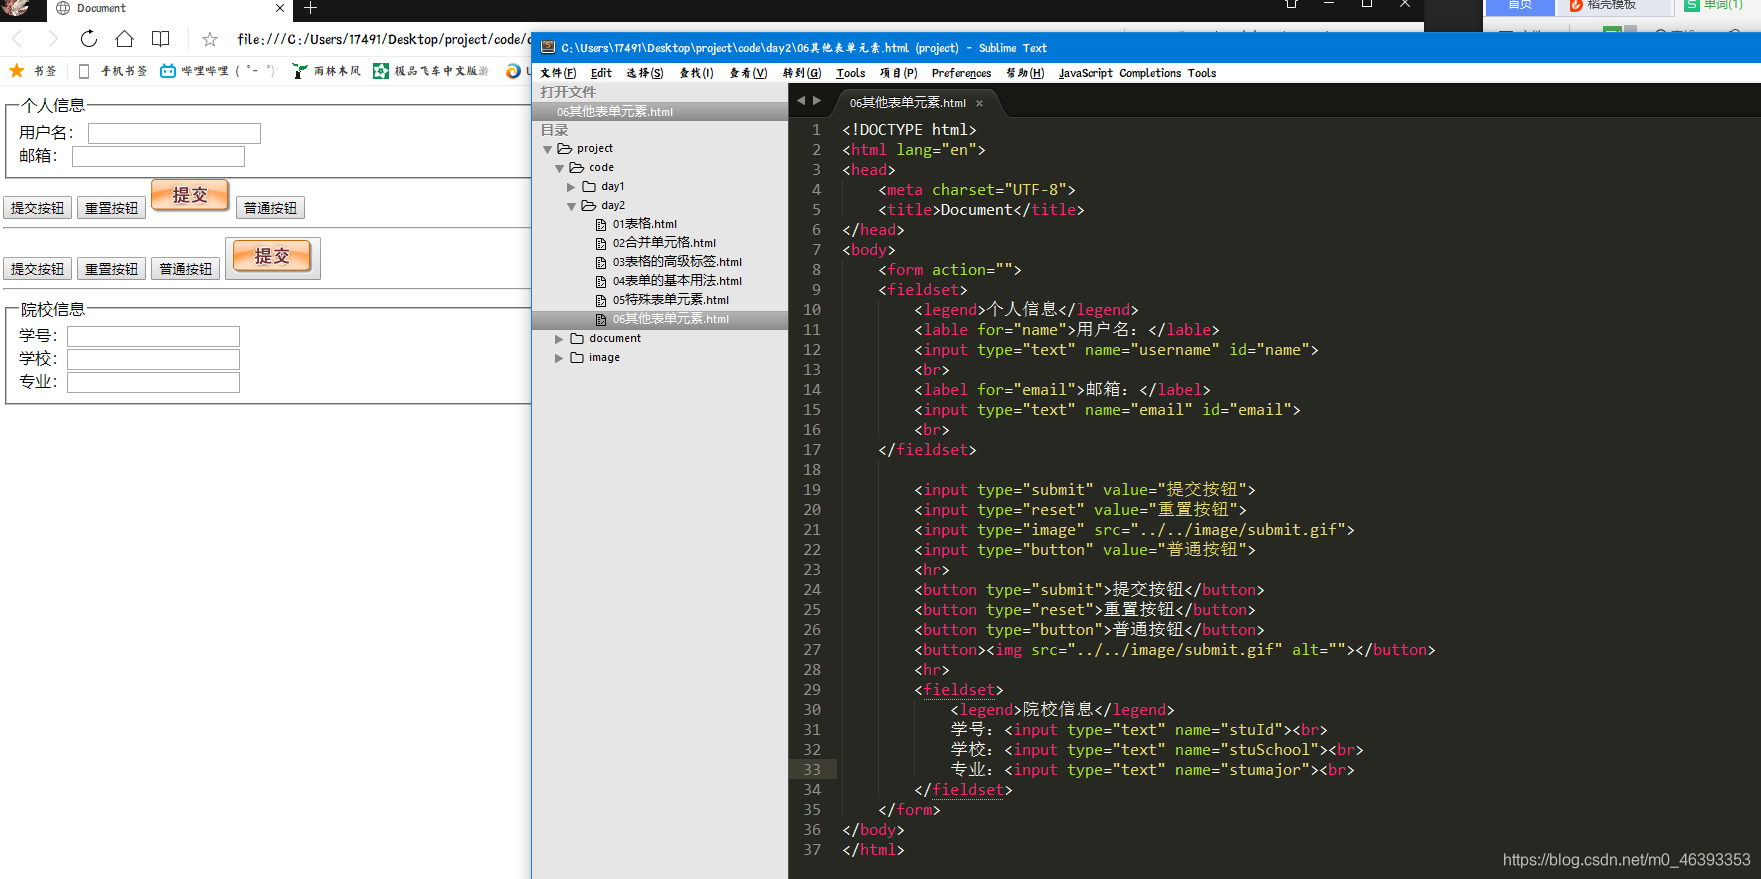Open the 极品飞车中文版 bookmark
The image size is (1761, 879).
(x=431, y=71)
